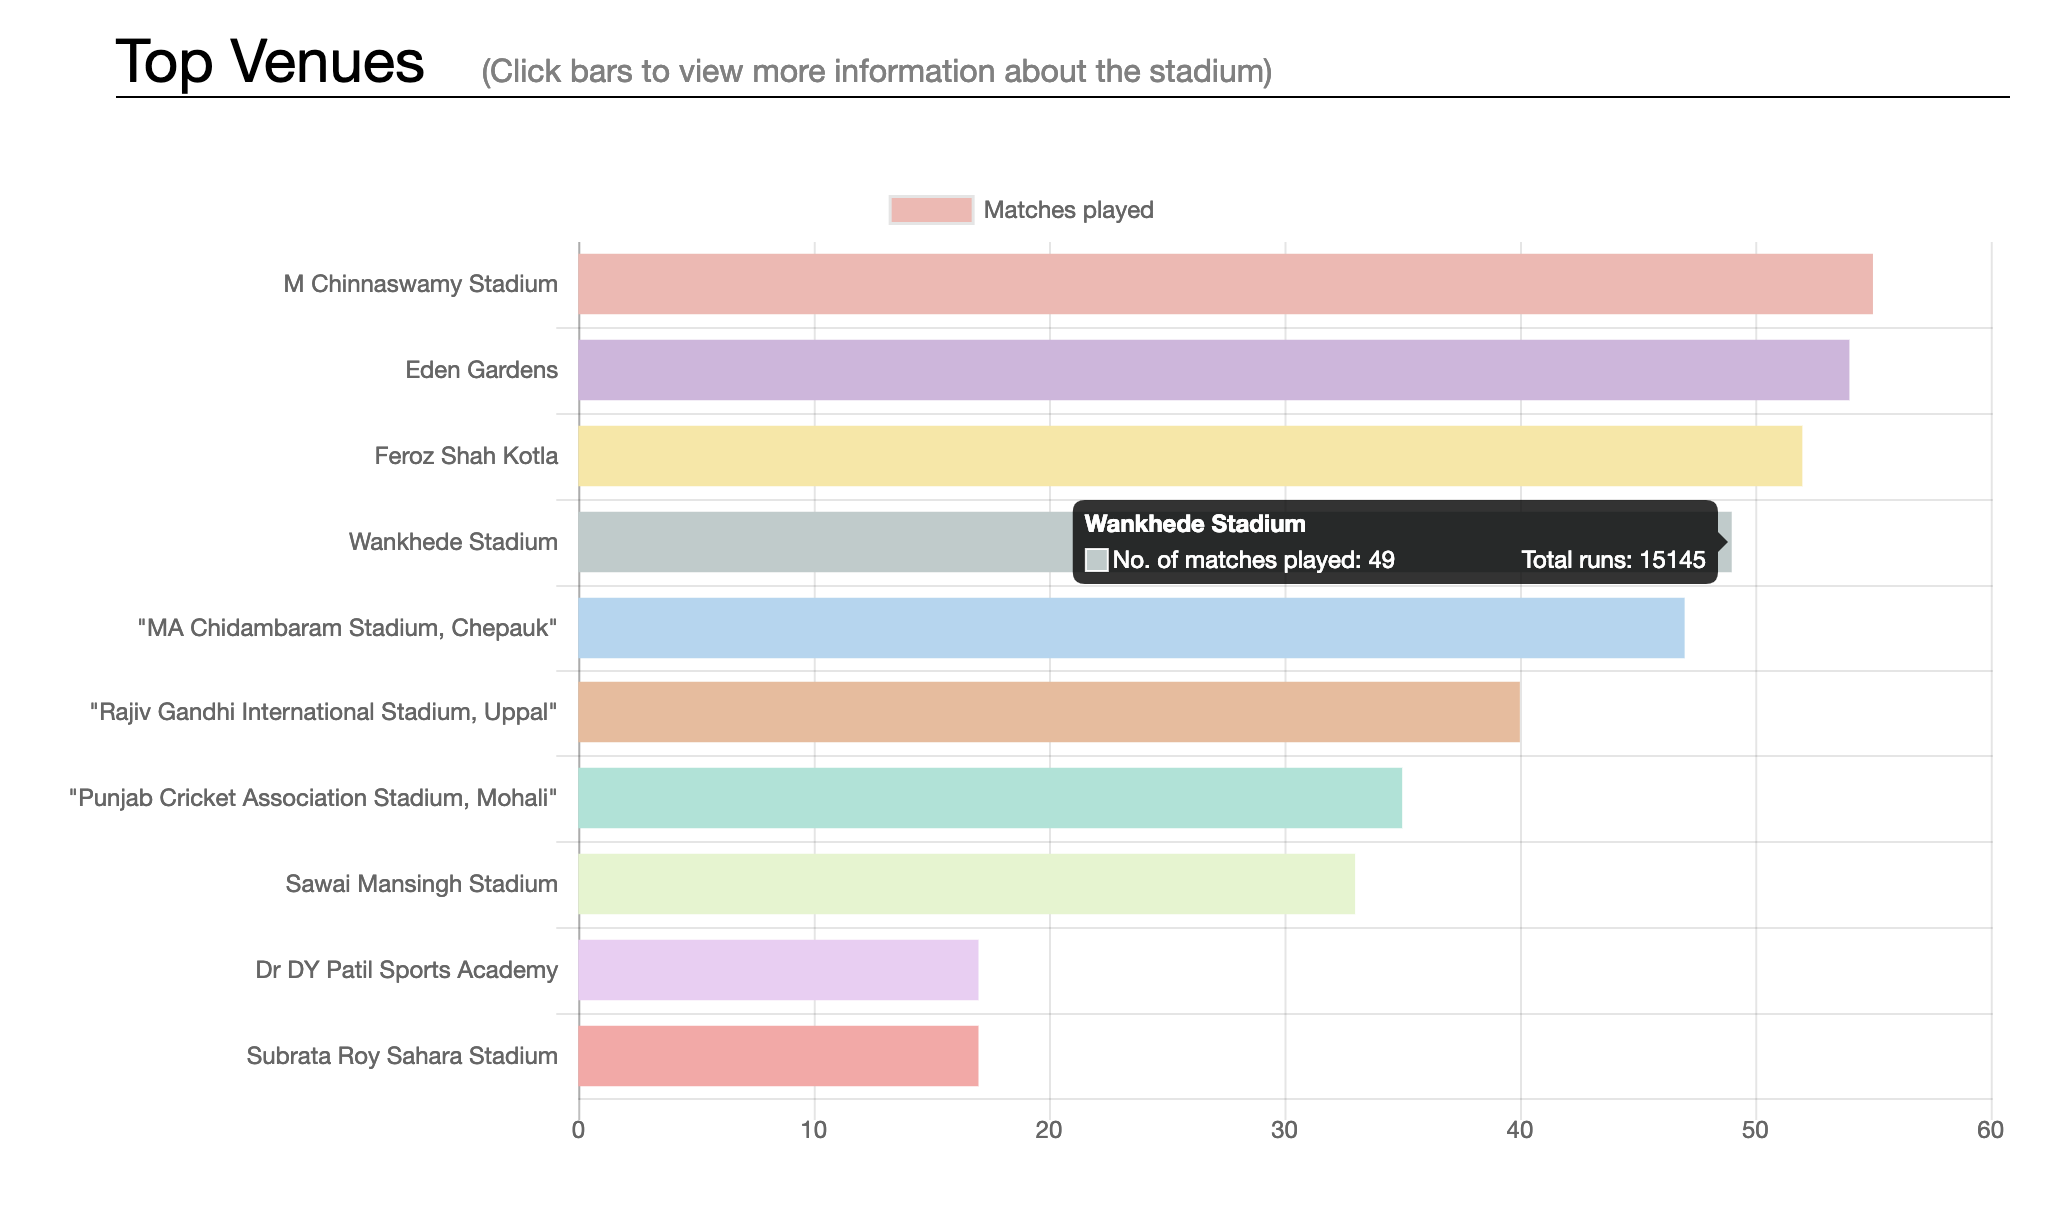Click the 60 tick on x-axis
The image size is (2056, 1208).
click(1990, 1130)
